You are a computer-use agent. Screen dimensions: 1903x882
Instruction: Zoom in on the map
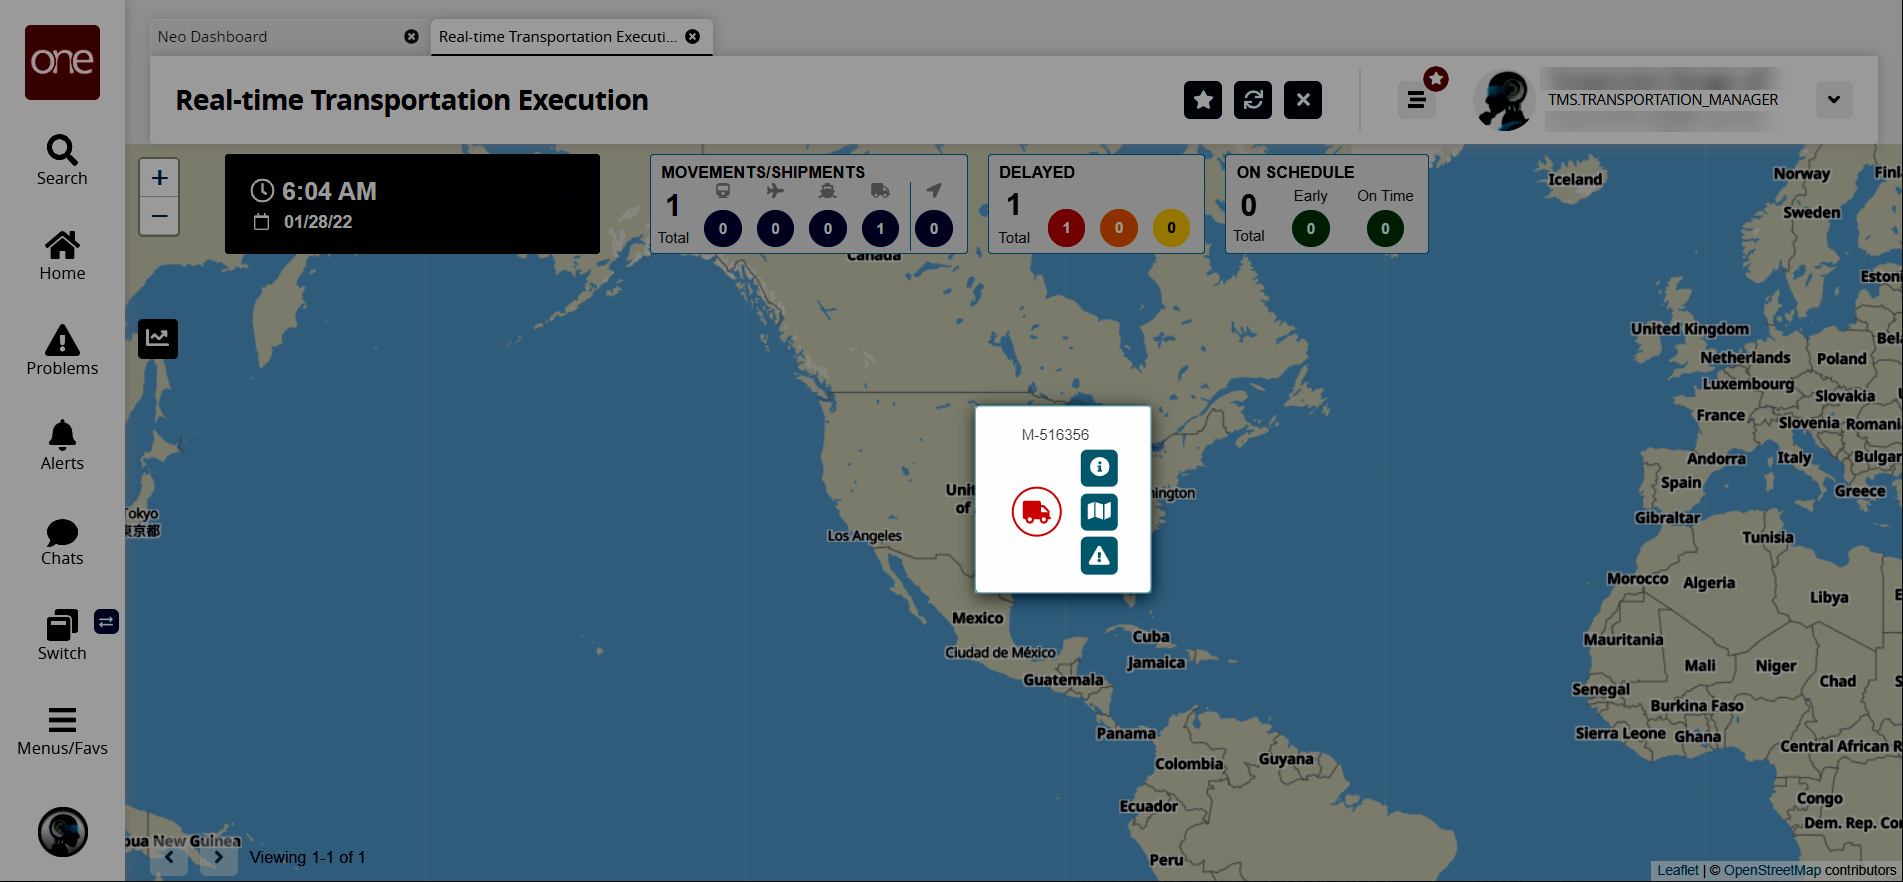click(x=159, y=178)
